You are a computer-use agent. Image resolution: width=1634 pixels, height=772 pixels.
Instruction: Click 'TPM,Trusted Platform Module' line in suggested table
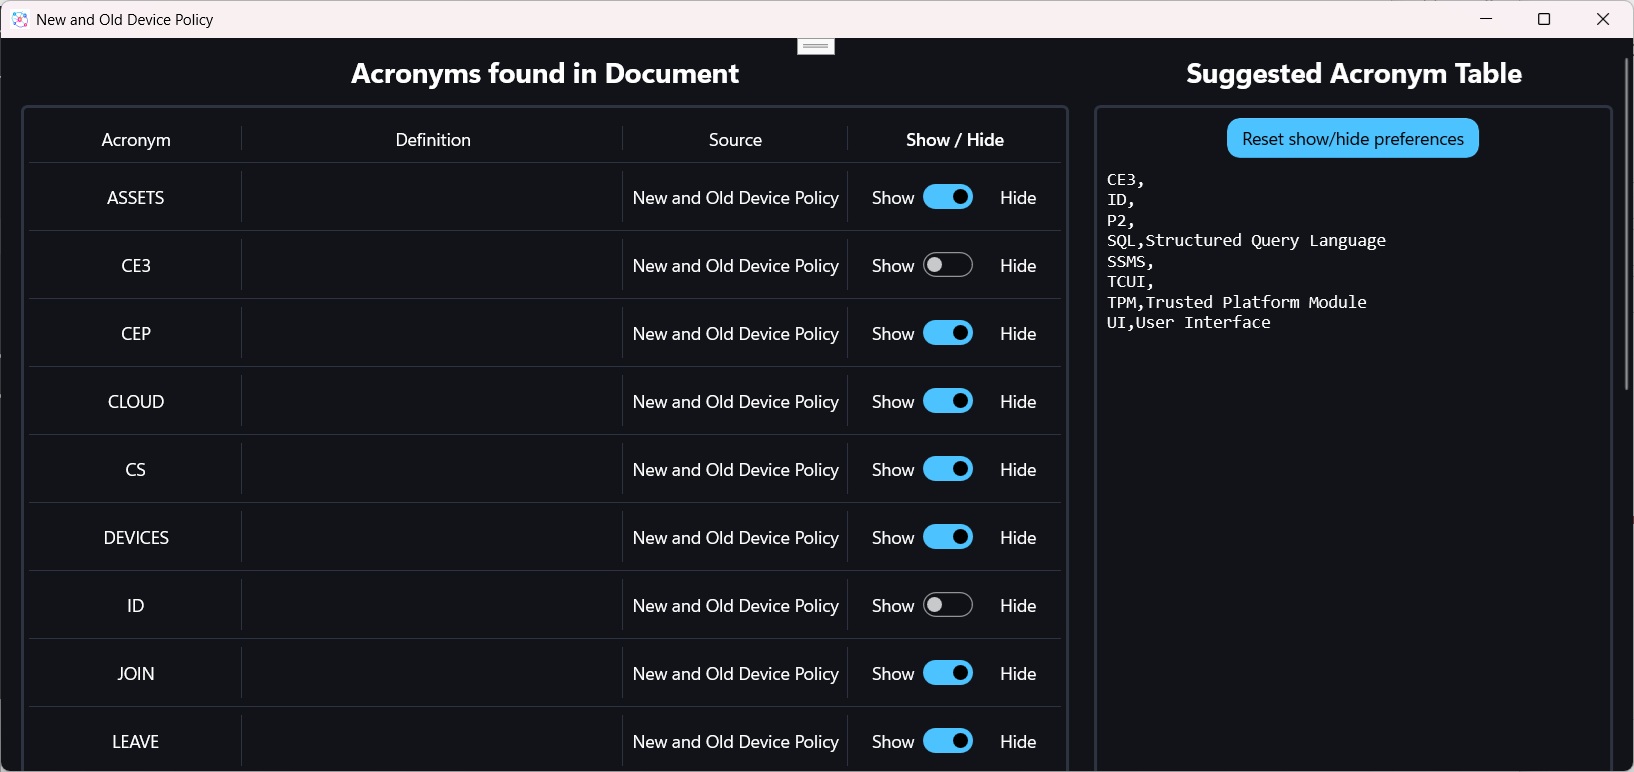point(1236,302)
